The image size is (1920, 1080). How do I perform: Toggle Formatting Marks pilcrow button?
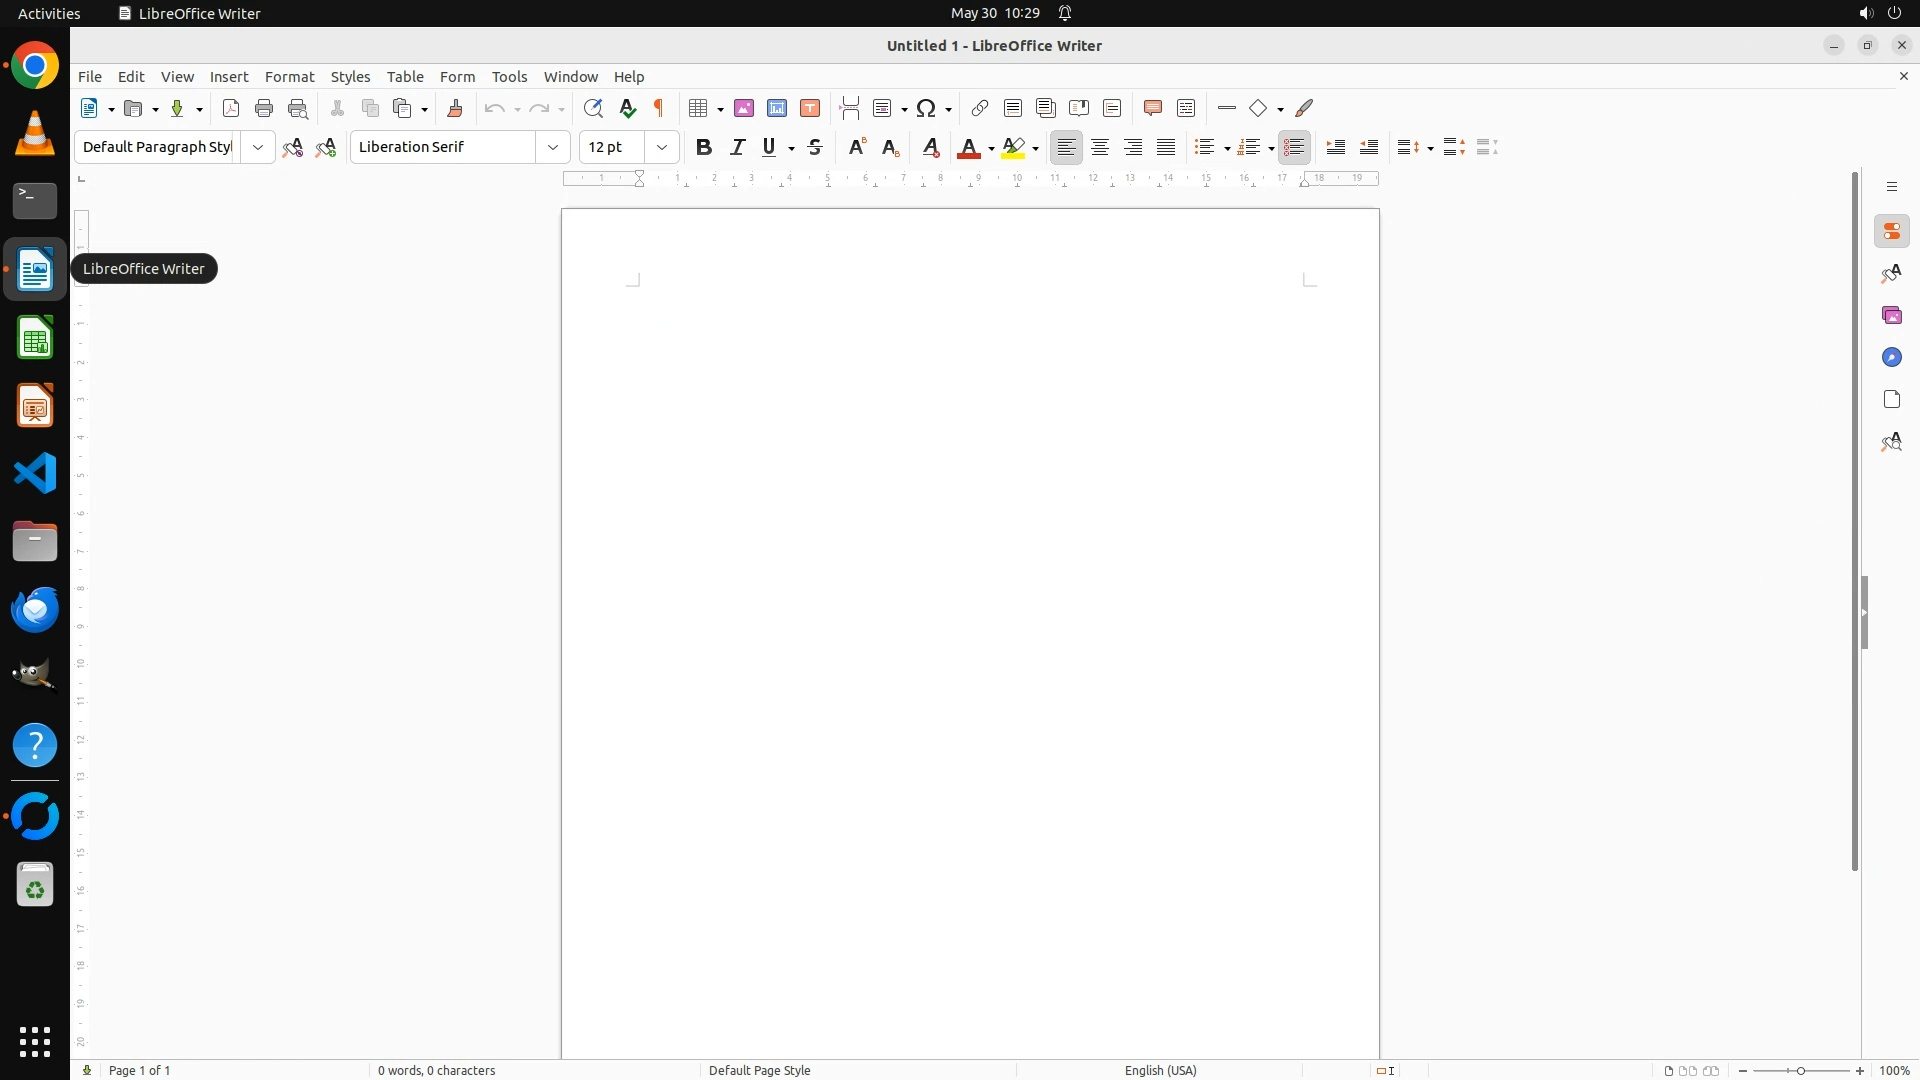[659, 108]
